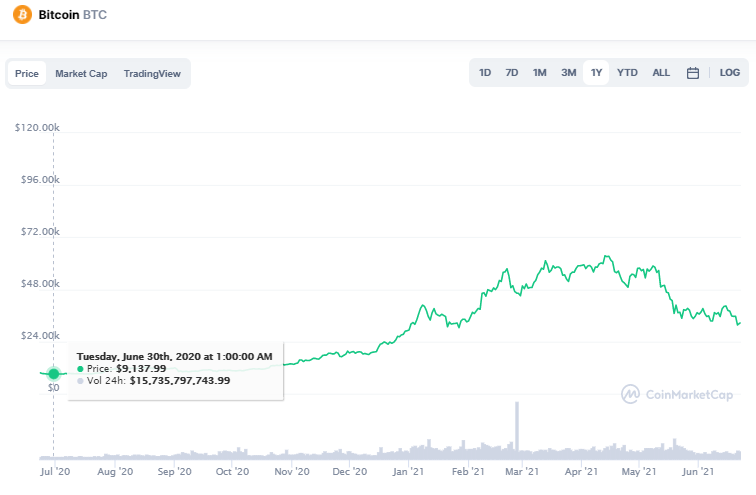
Task: Select the YTD time range
Action: click(x=627, y=73)
